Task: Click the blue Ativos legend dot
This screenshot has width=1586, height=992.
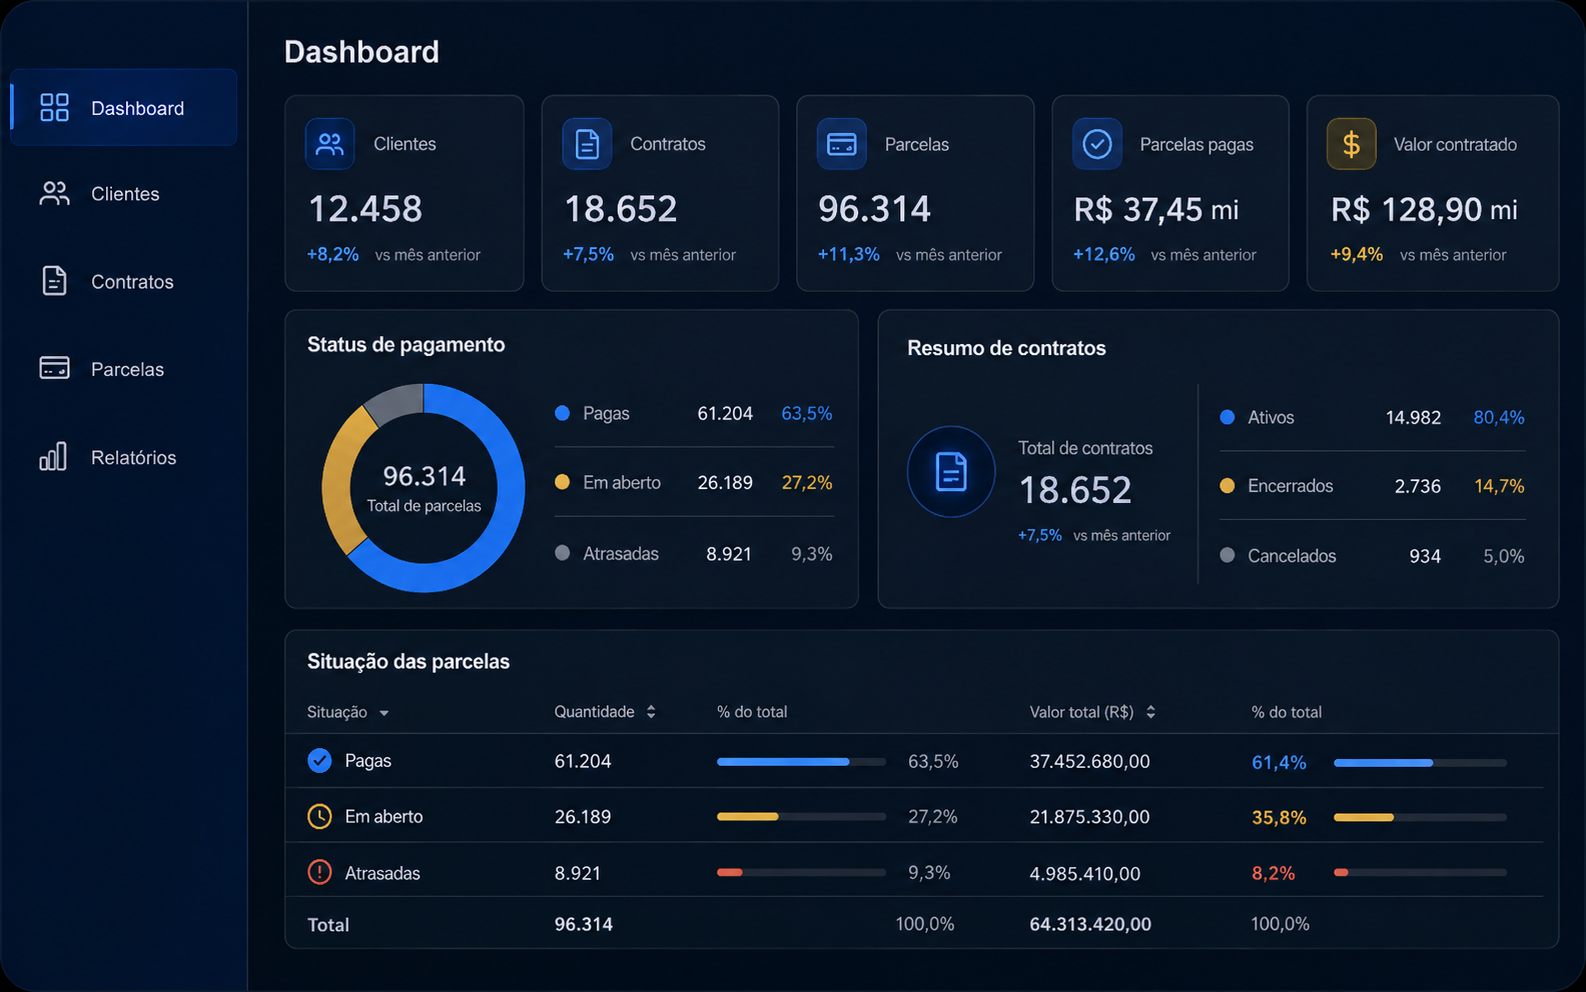Action: [1227, 417]
